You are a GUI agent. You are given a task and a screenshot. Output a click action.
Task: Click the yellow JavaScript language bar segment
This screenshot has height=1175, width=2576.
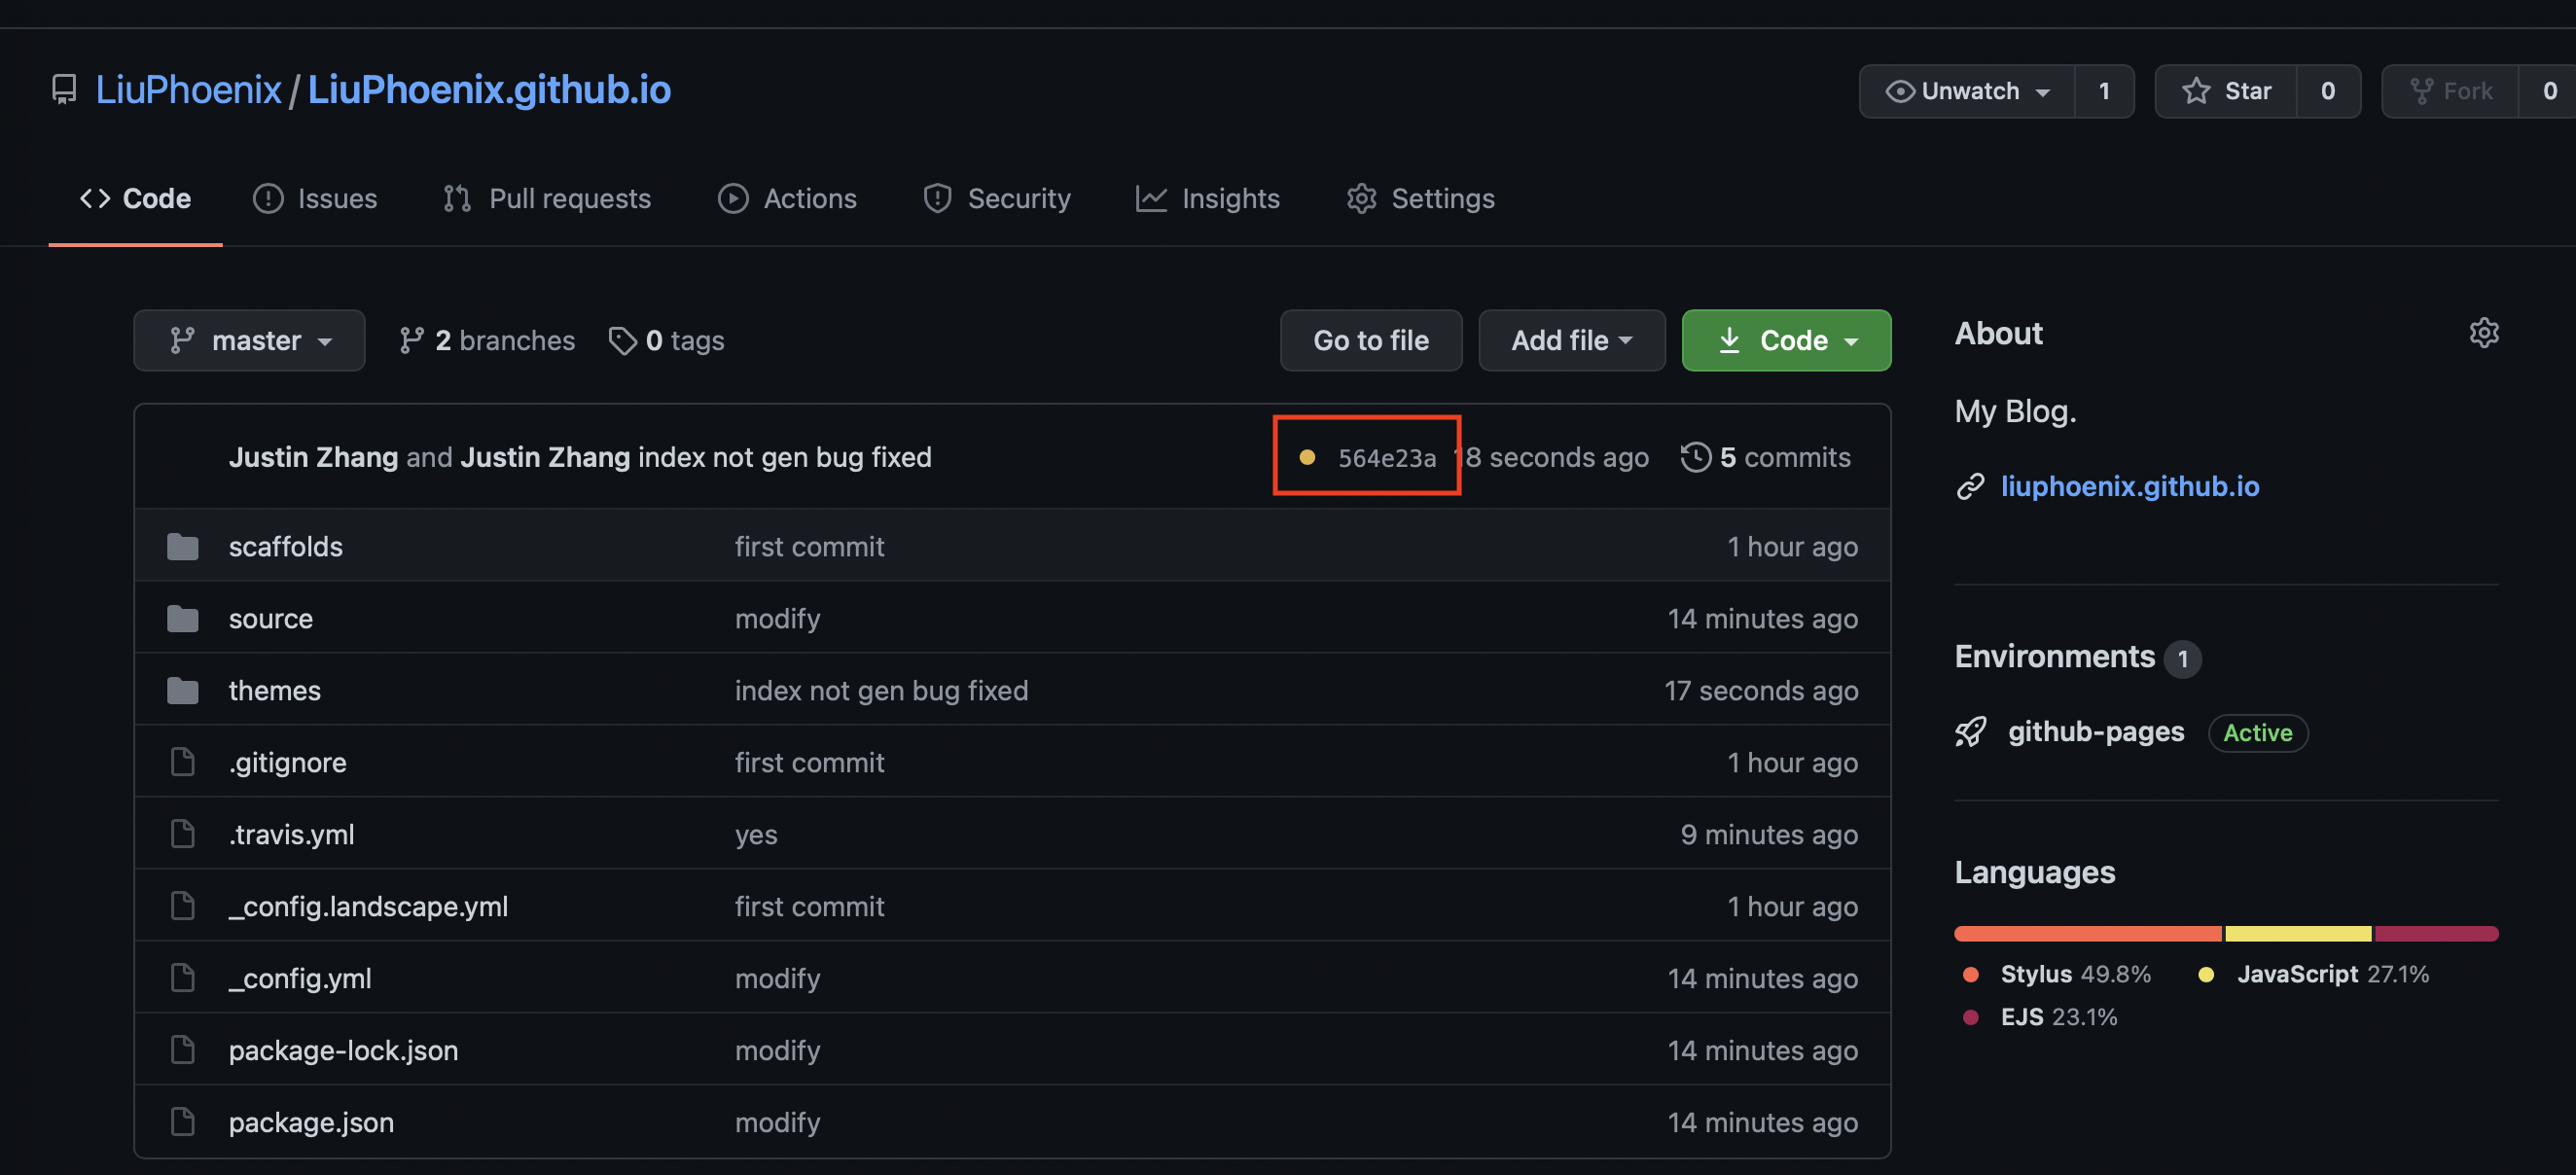pos(2298,933)
